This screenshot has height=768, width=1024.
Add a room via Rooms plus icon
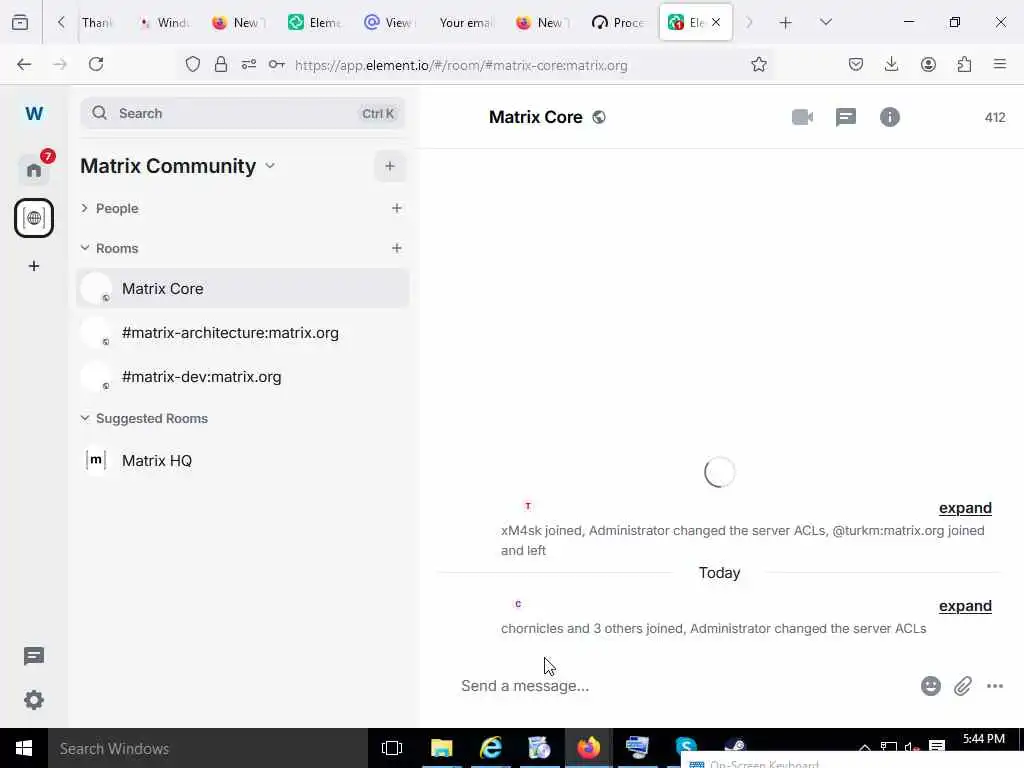tap(396, 248)
